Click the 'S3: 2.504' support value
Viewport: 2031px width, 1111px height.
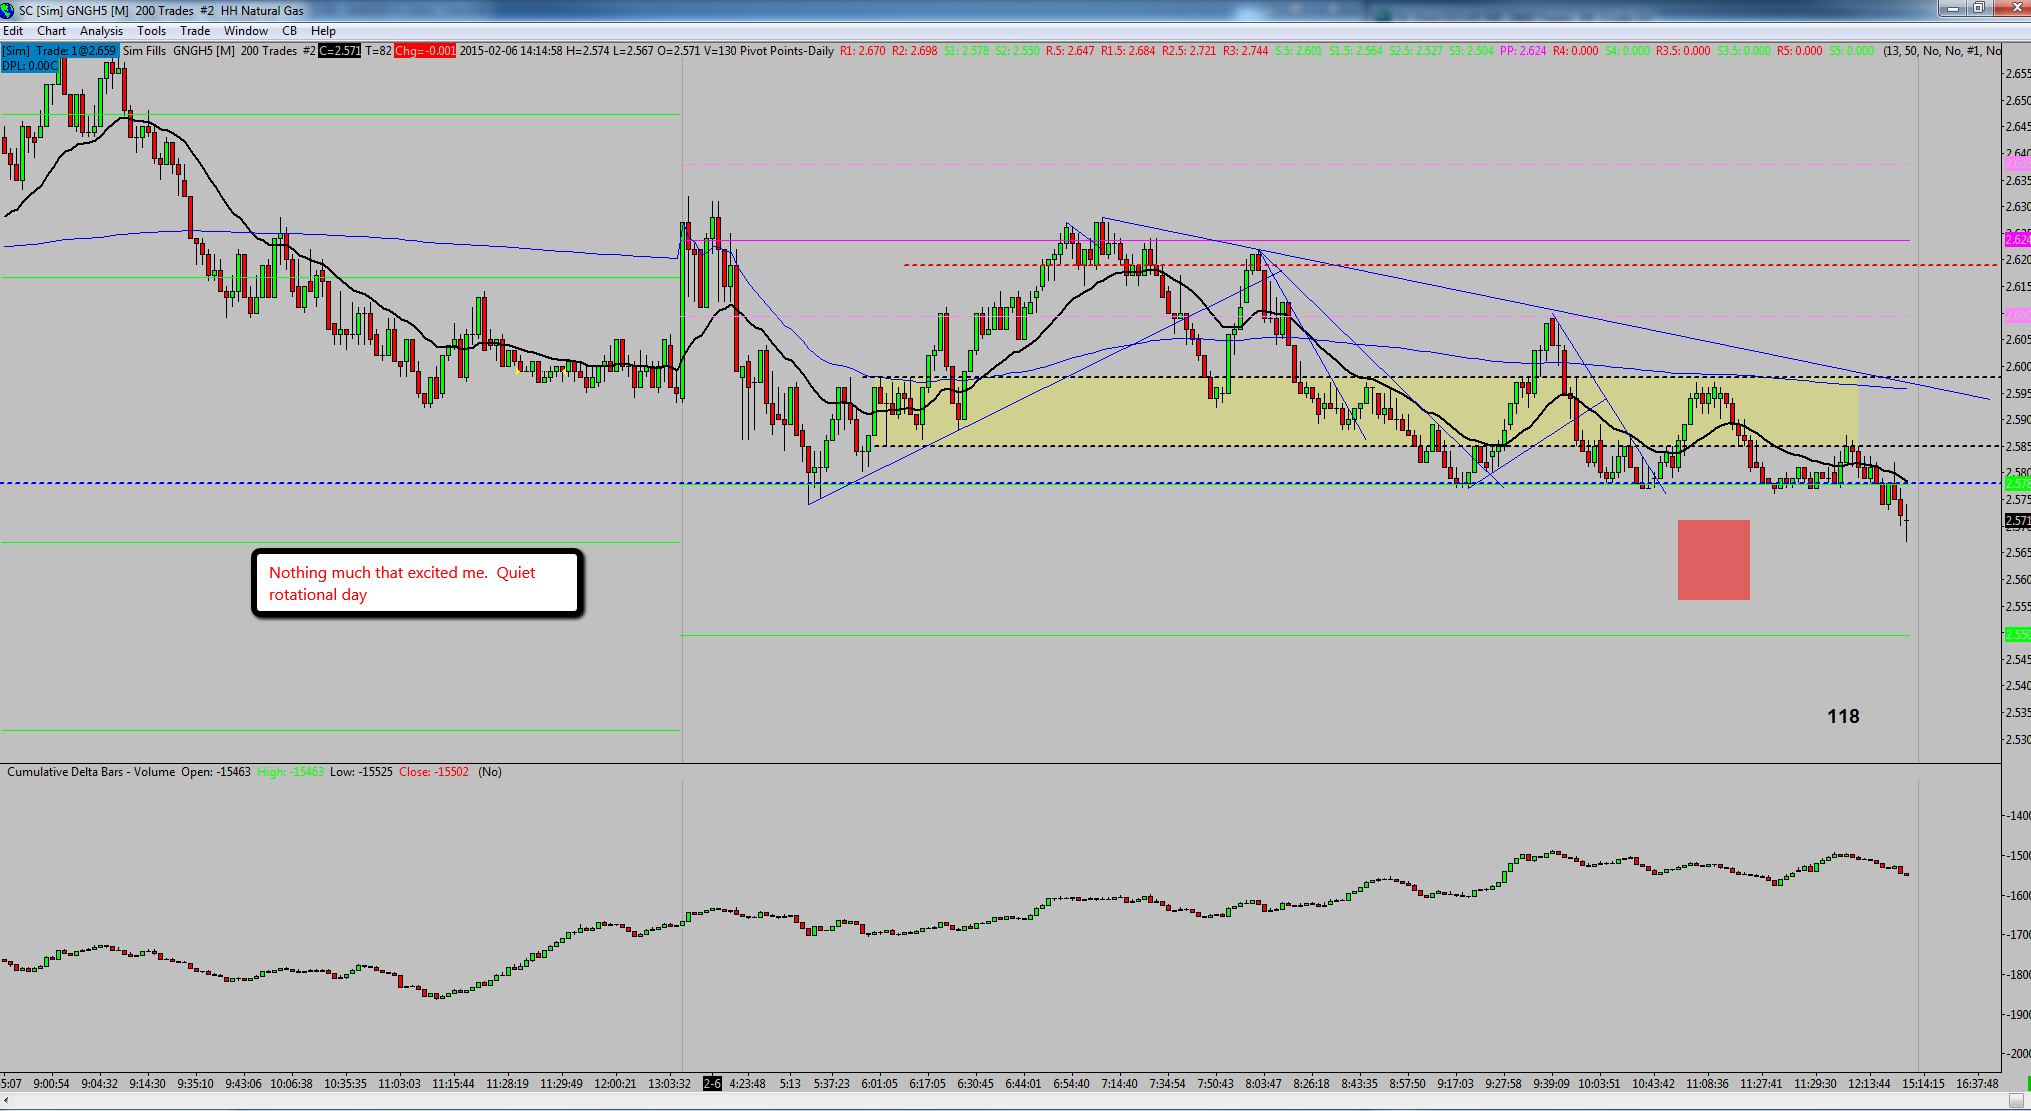(1471, 51)
